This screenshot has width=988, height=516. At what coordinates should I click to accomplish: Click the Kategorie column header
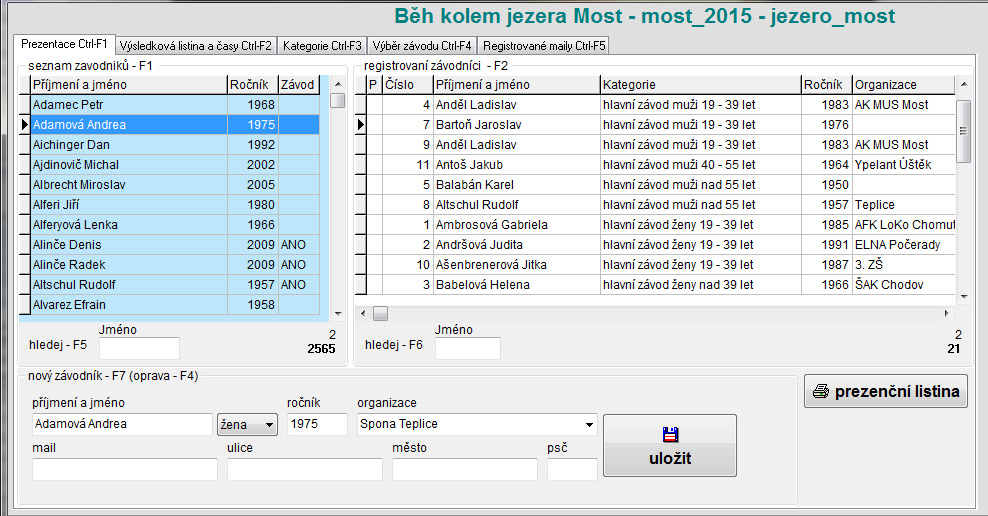[700, 84]
